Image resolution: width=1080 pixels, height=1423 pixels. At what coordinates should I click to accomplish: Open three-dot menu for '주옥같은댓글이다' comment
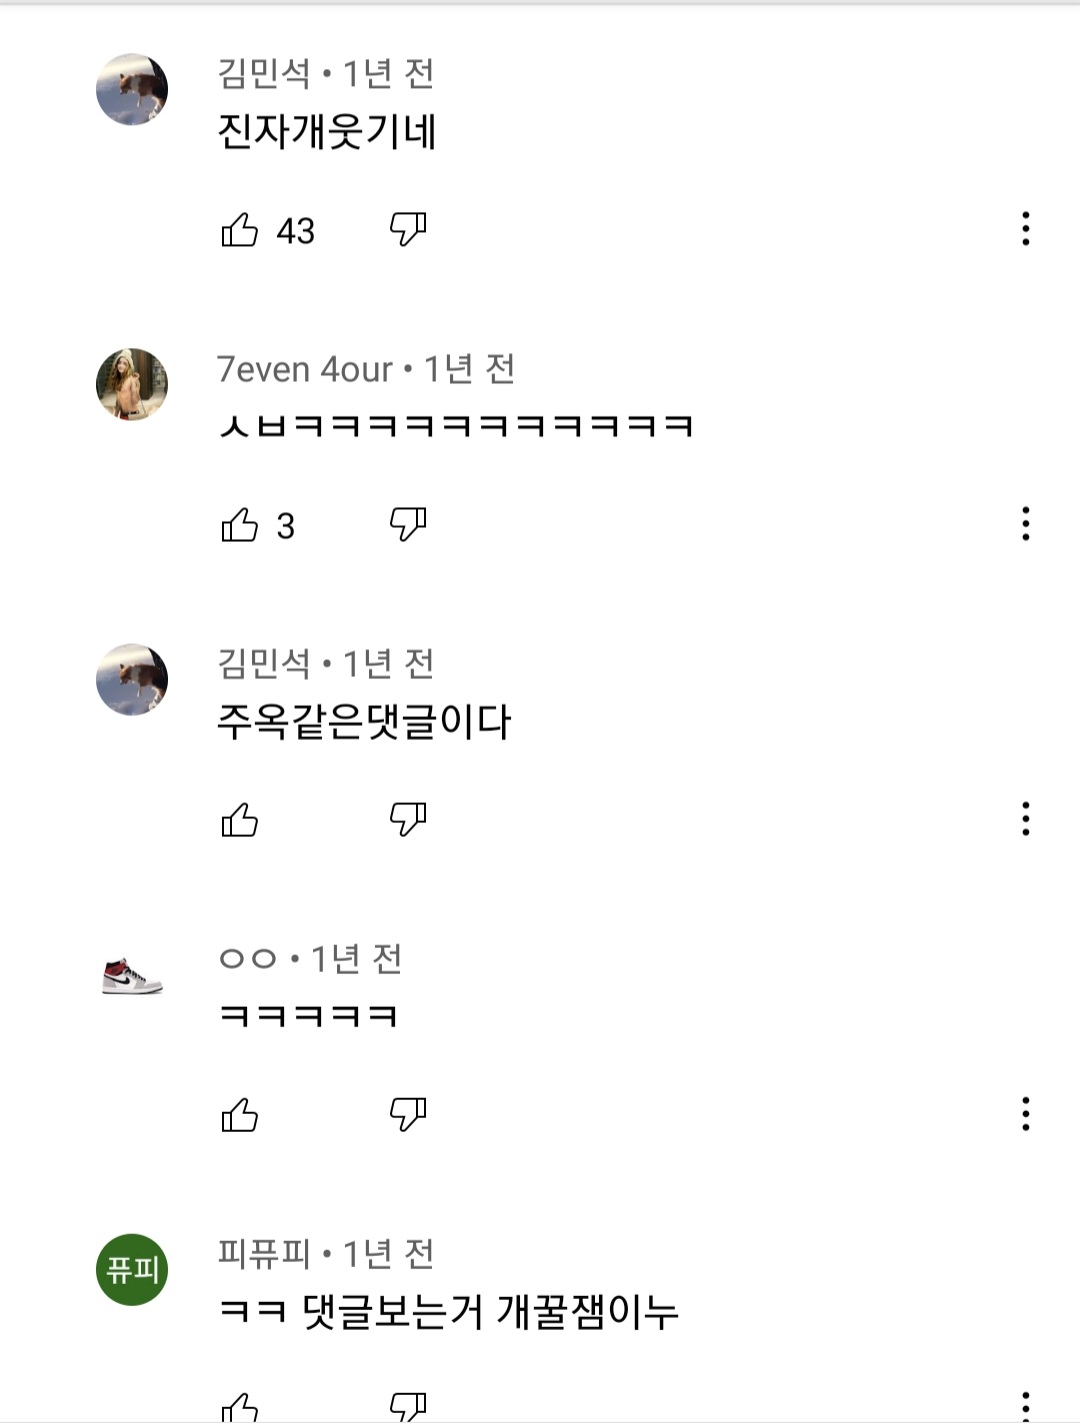1025,819
